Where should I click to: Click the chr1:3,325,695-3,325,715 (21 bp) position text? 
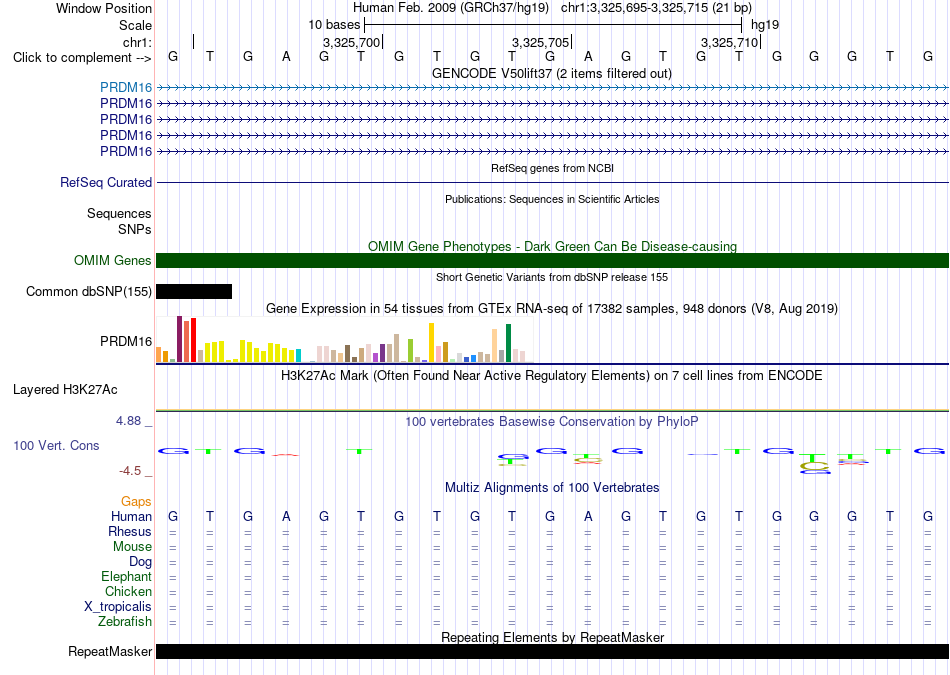[x=656, y=8]
